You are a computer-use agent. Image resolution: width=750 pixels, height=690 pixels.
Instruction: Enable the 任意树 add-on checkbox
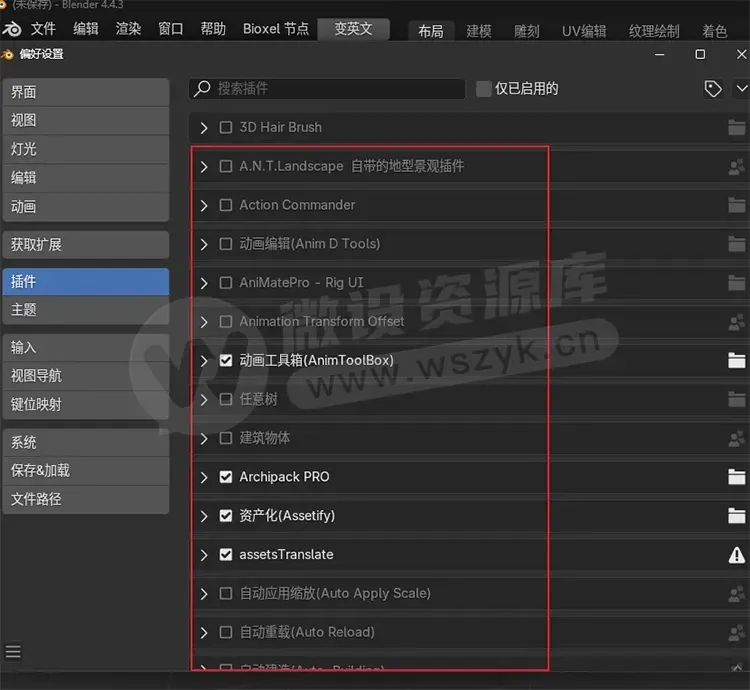225,399
